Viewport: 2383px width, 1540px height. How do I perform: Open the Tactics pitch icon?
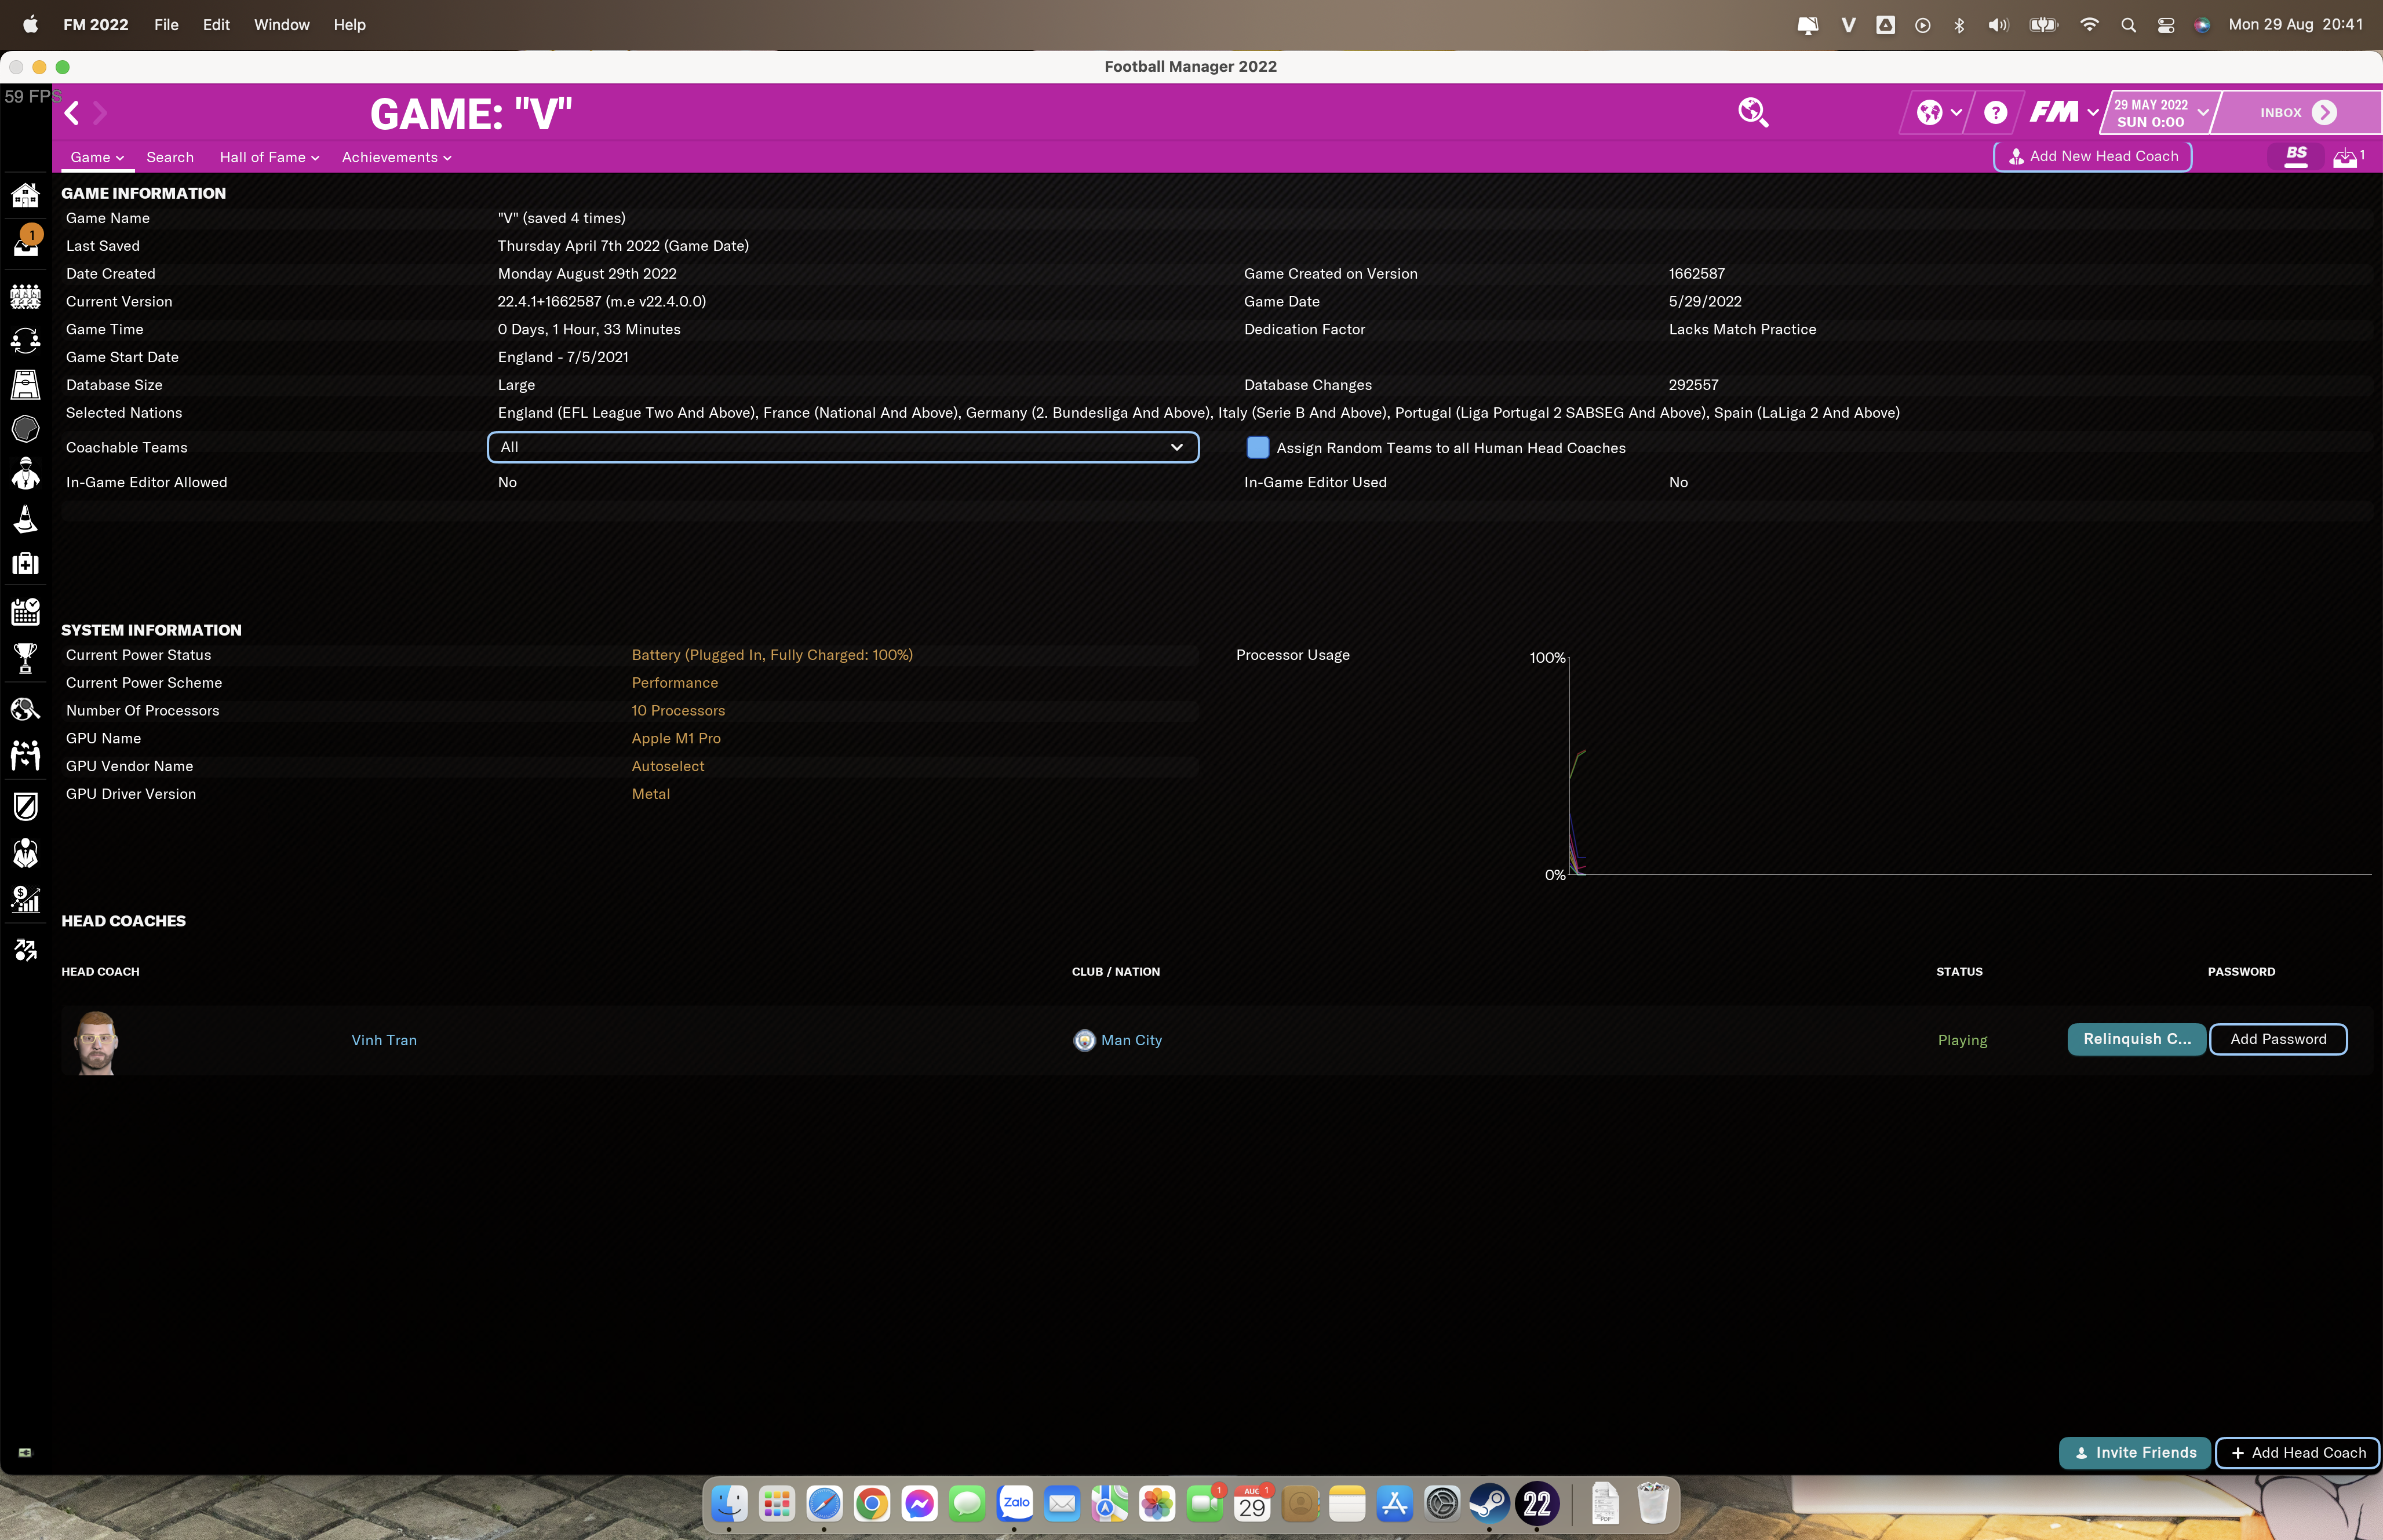(25, 384)
